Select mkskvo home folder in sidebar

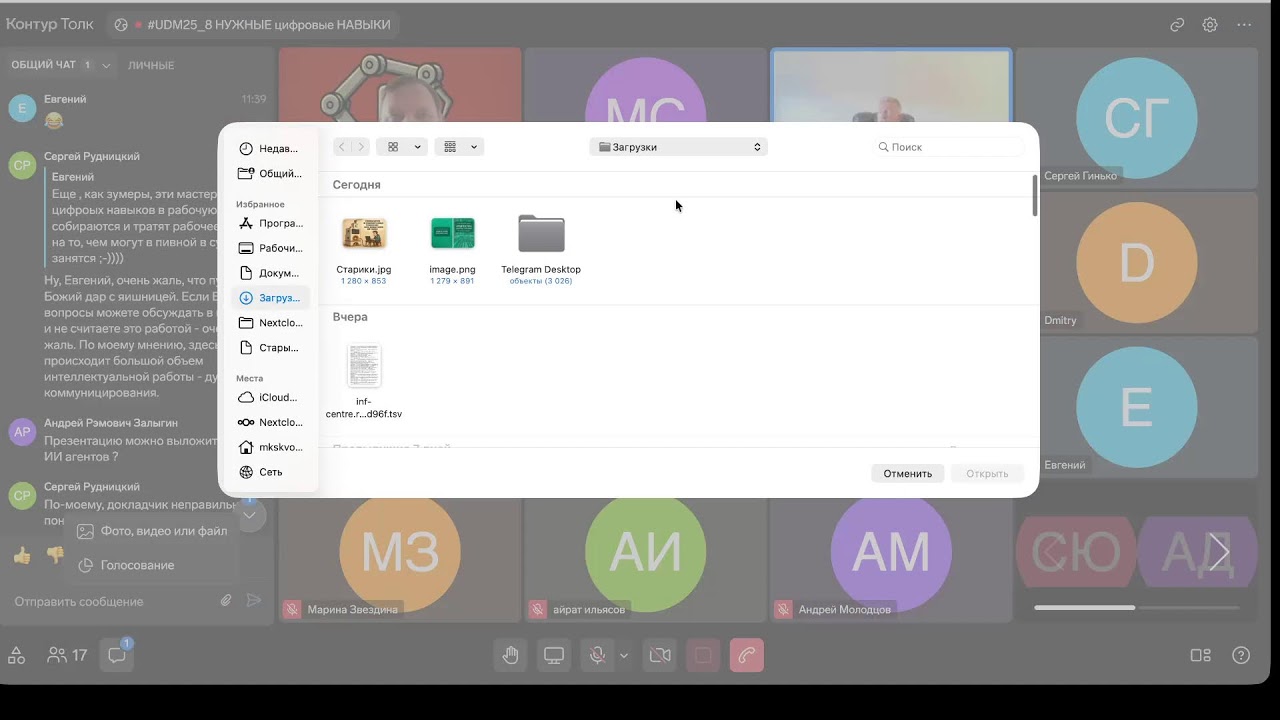point(270,447)
